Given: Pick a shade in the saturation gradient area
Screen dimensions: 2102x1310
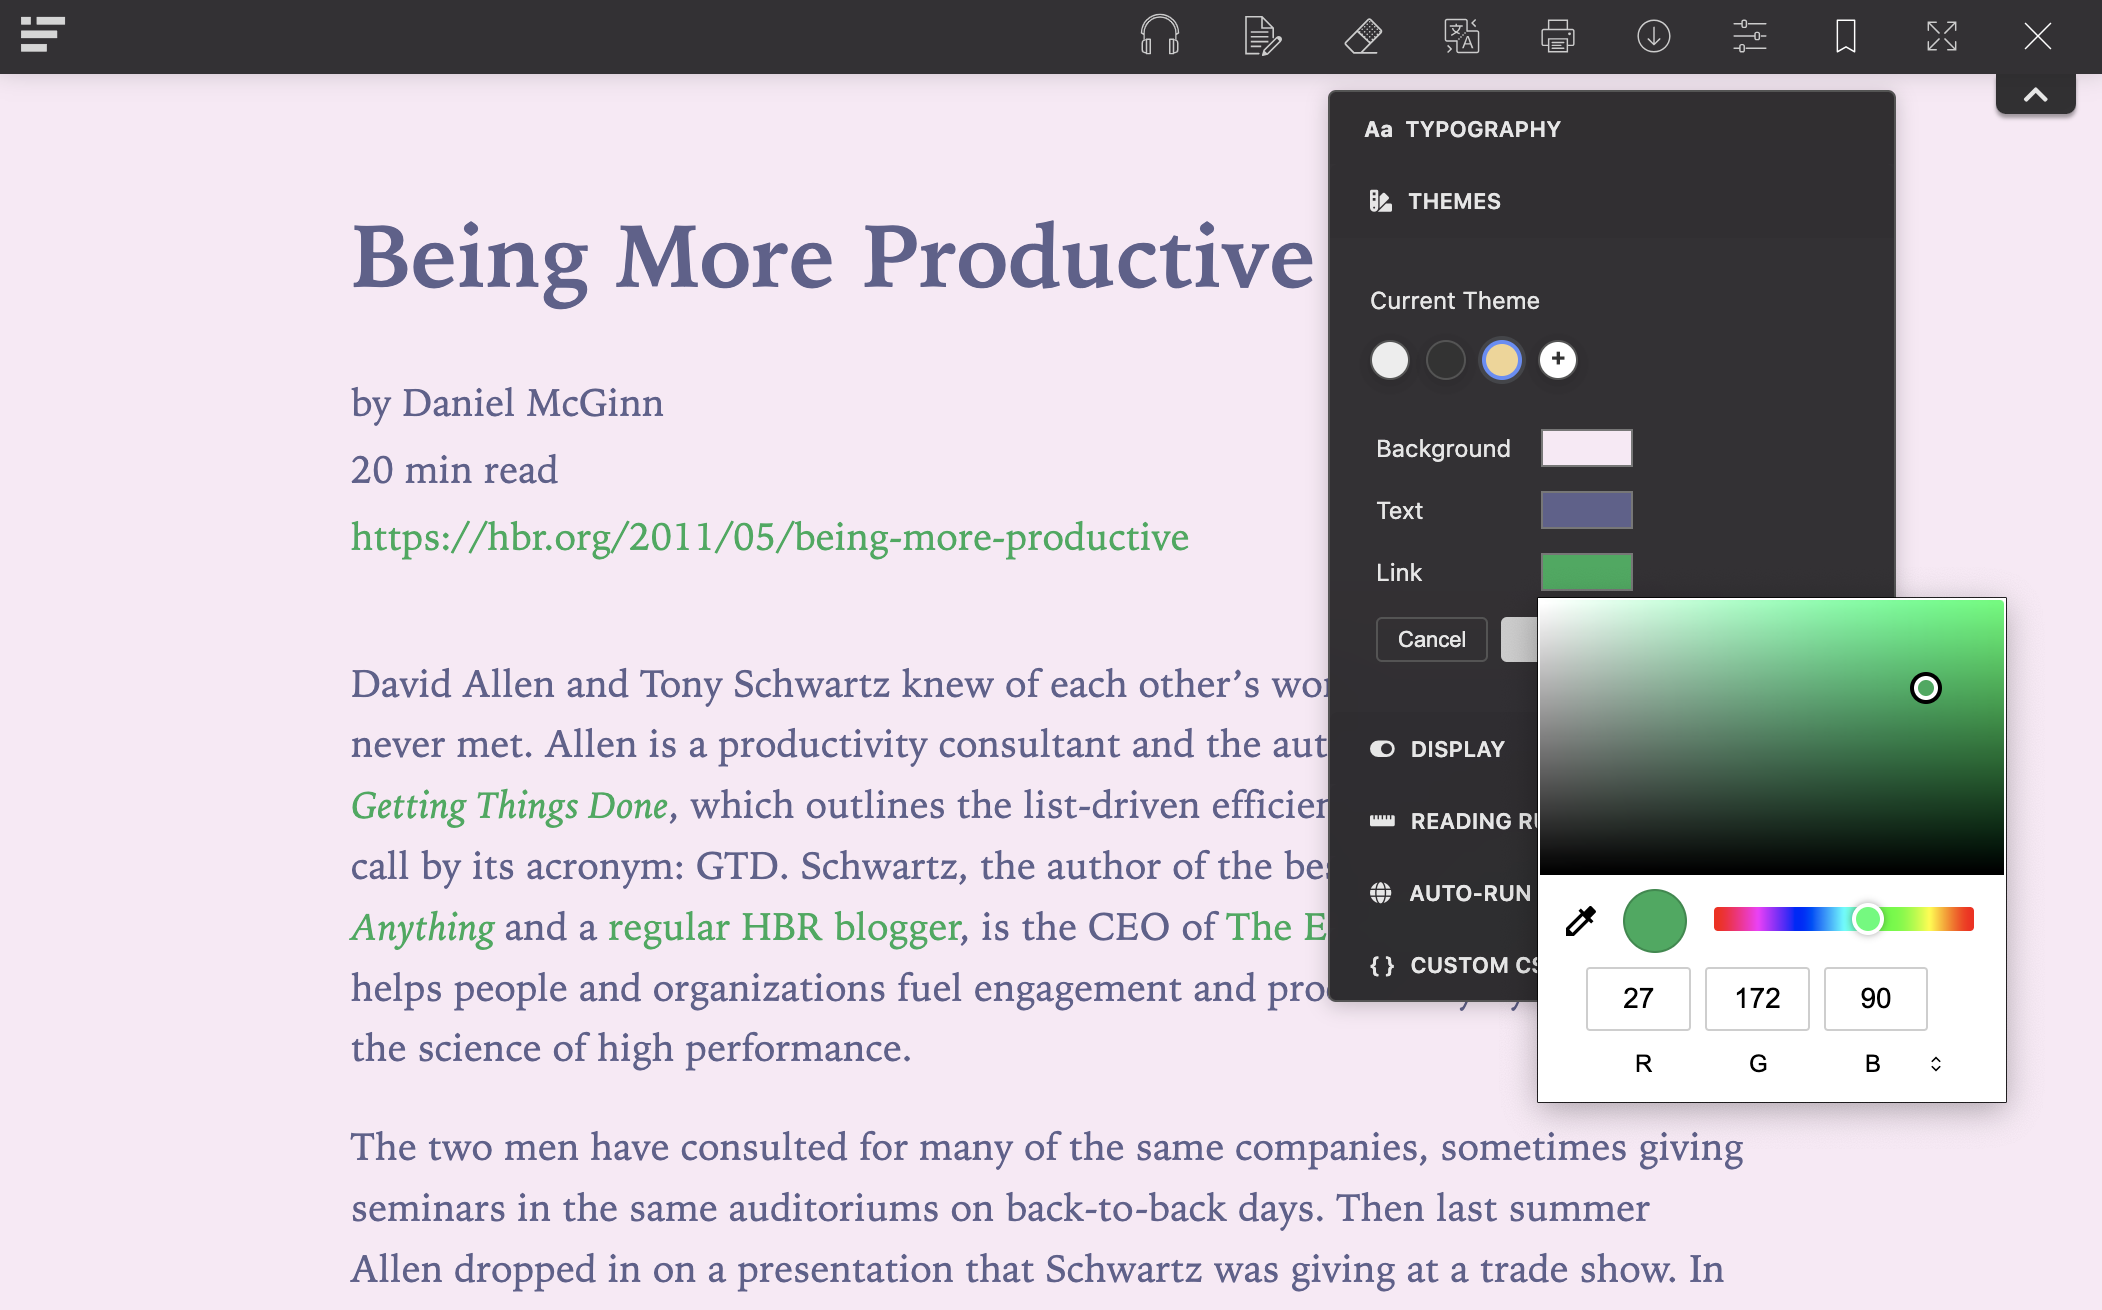Looking at the screenshot, I should tap(1771, 737).
